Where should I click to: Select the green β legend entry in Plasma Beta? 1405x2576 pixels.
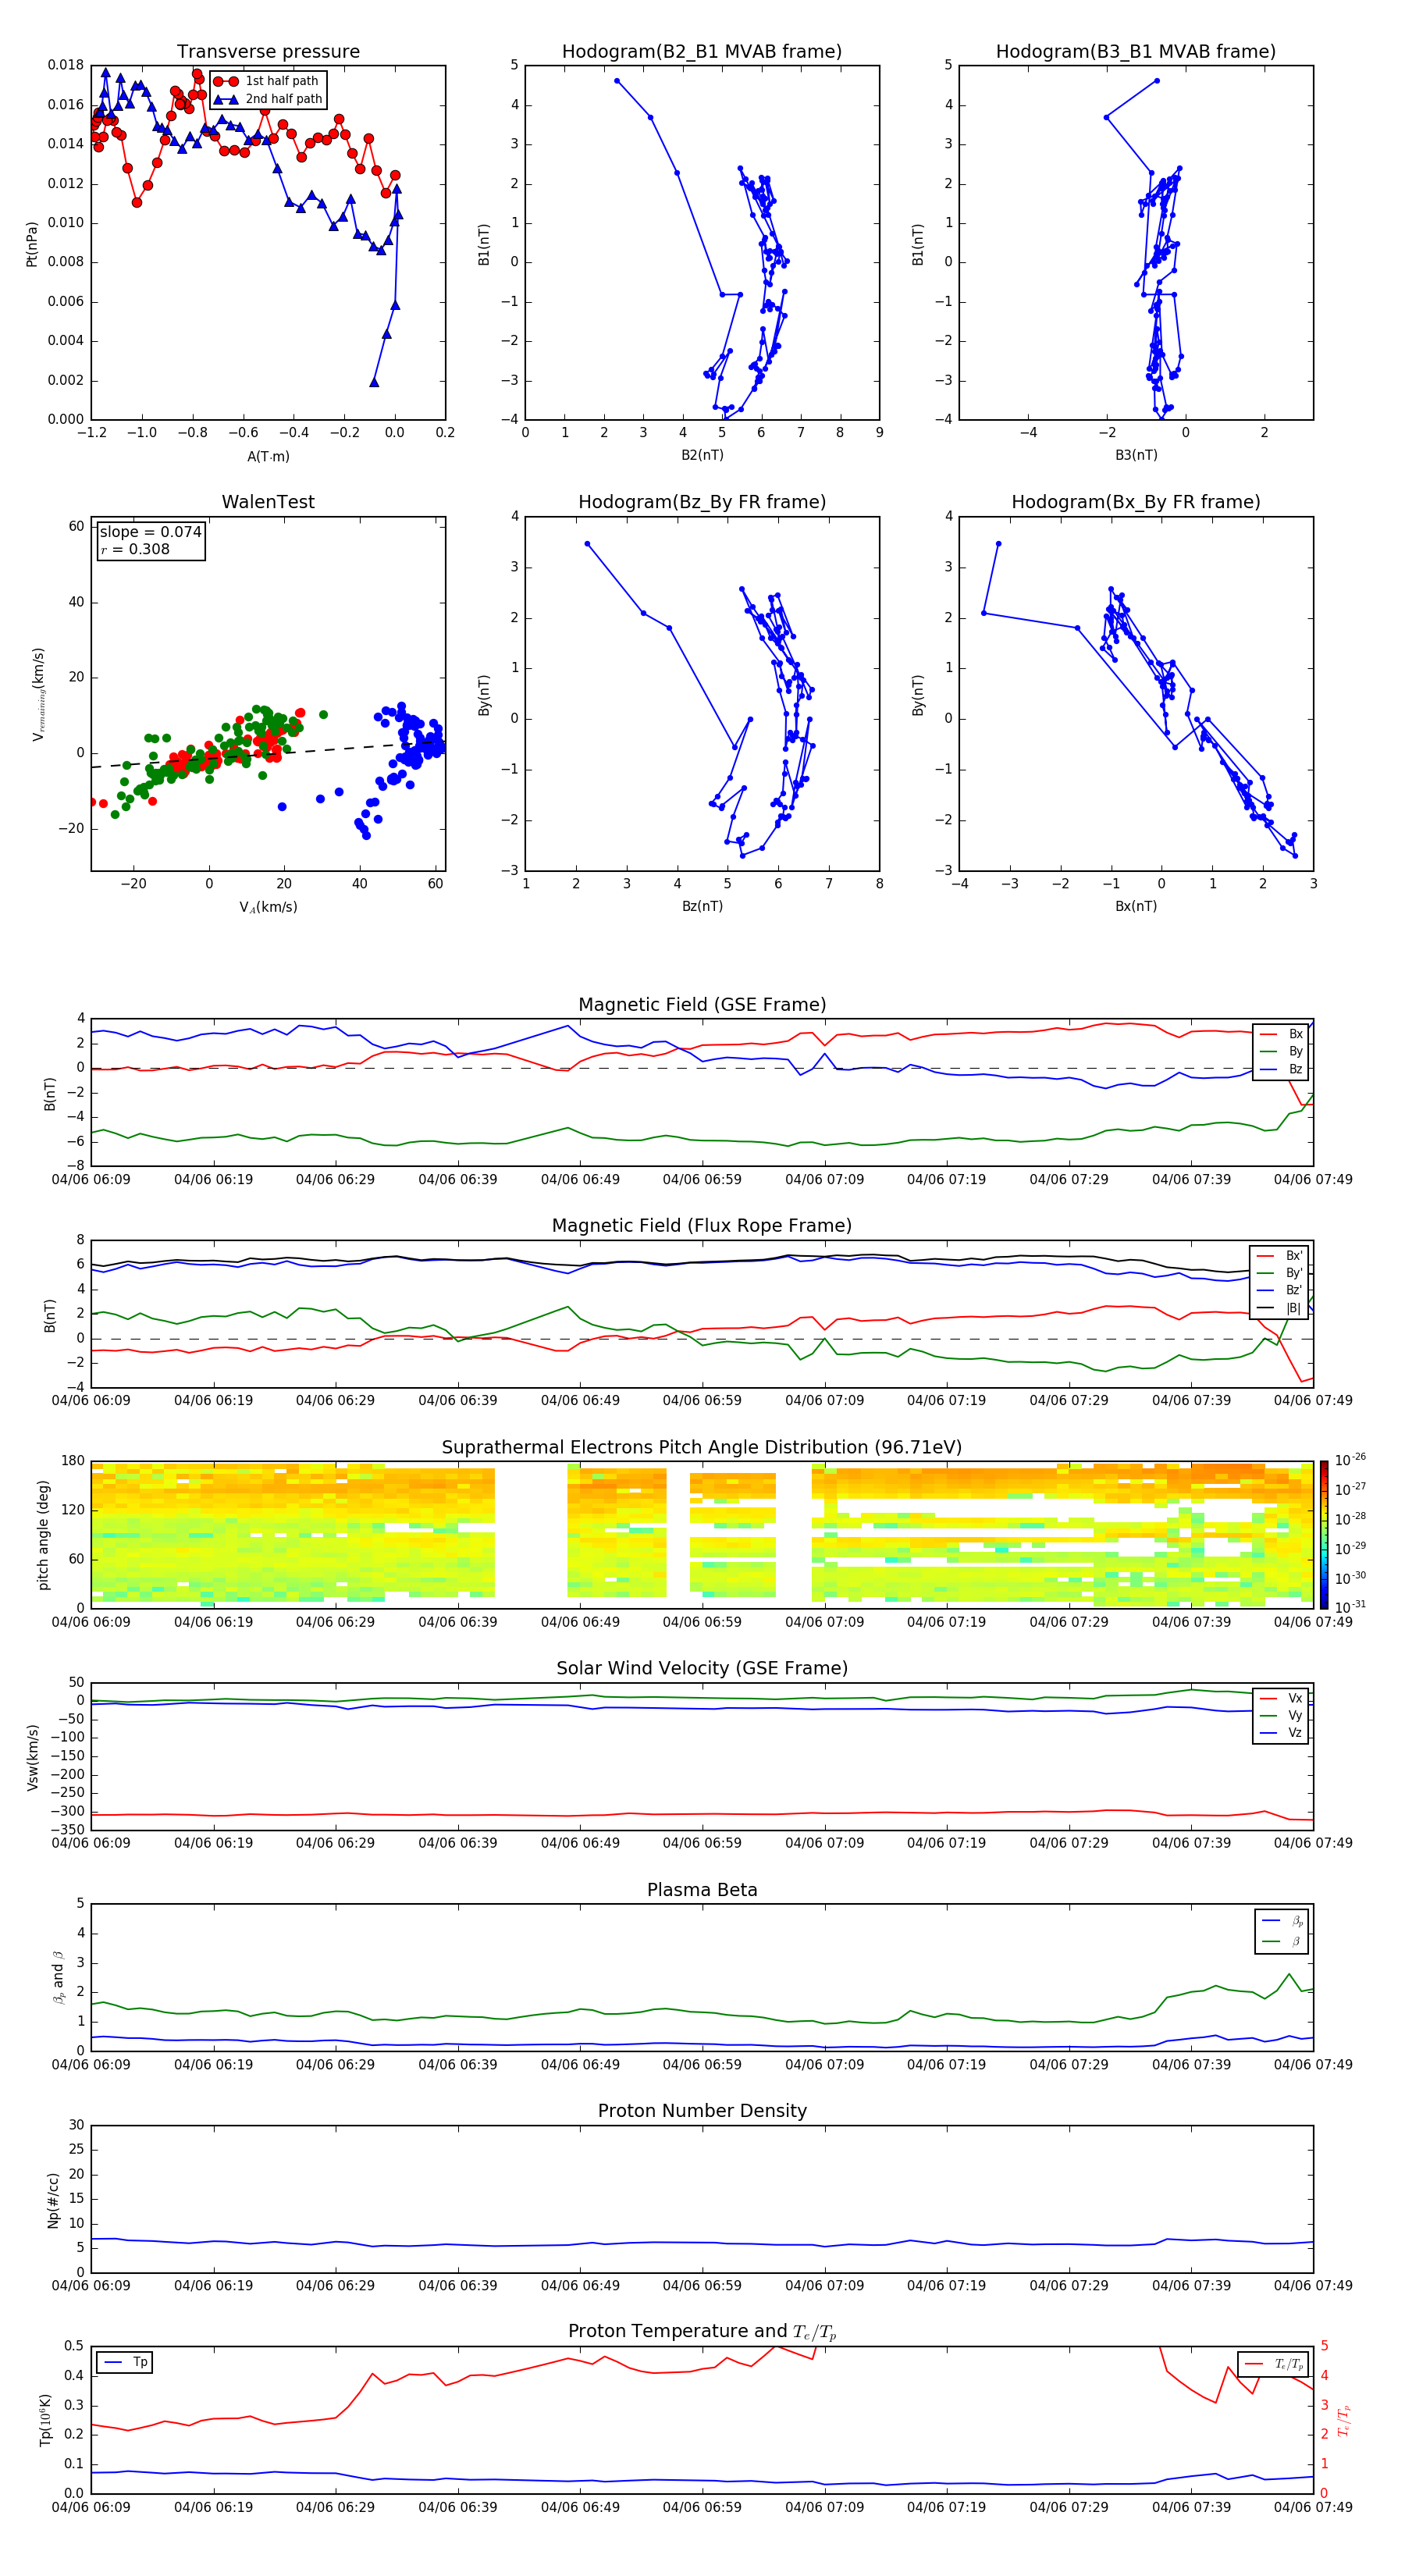(x=1283, y=1941)
